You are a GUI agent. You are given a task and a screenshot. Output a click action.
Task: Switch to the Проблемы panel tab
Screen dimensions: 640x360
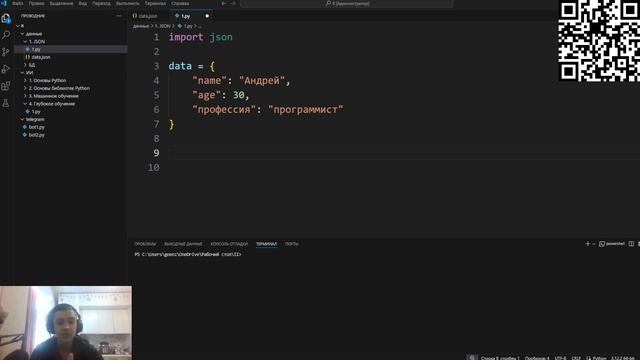tap(145, 244)
